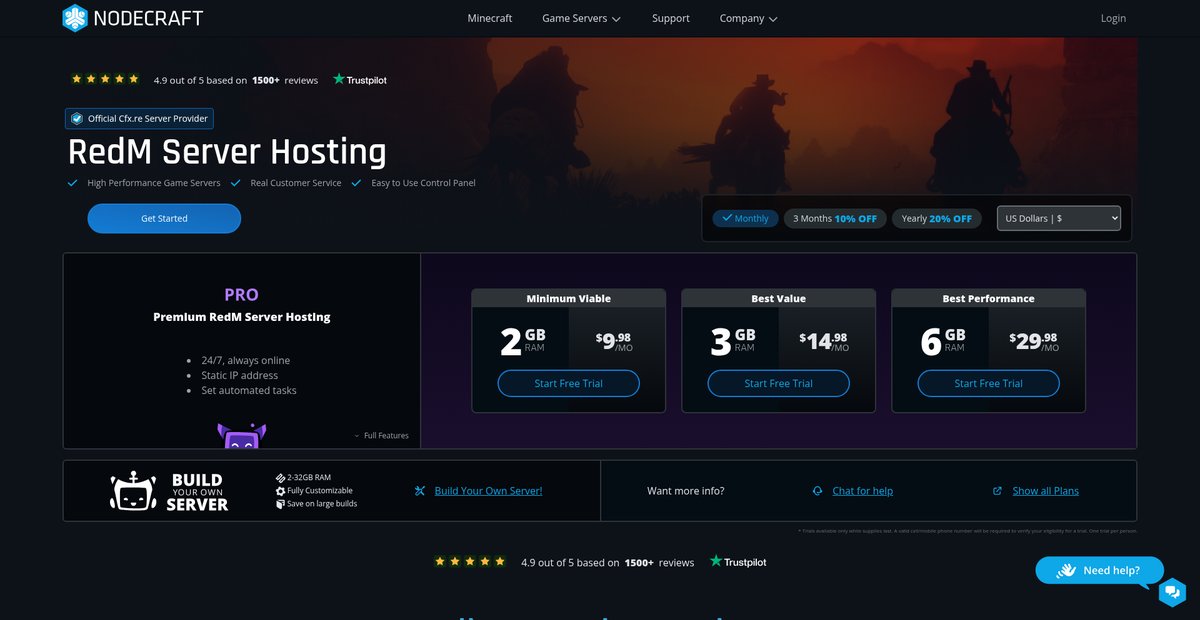The image size is (1200, 620).
Task: Click 24/7, always online list item
Action: coord(246,360)
